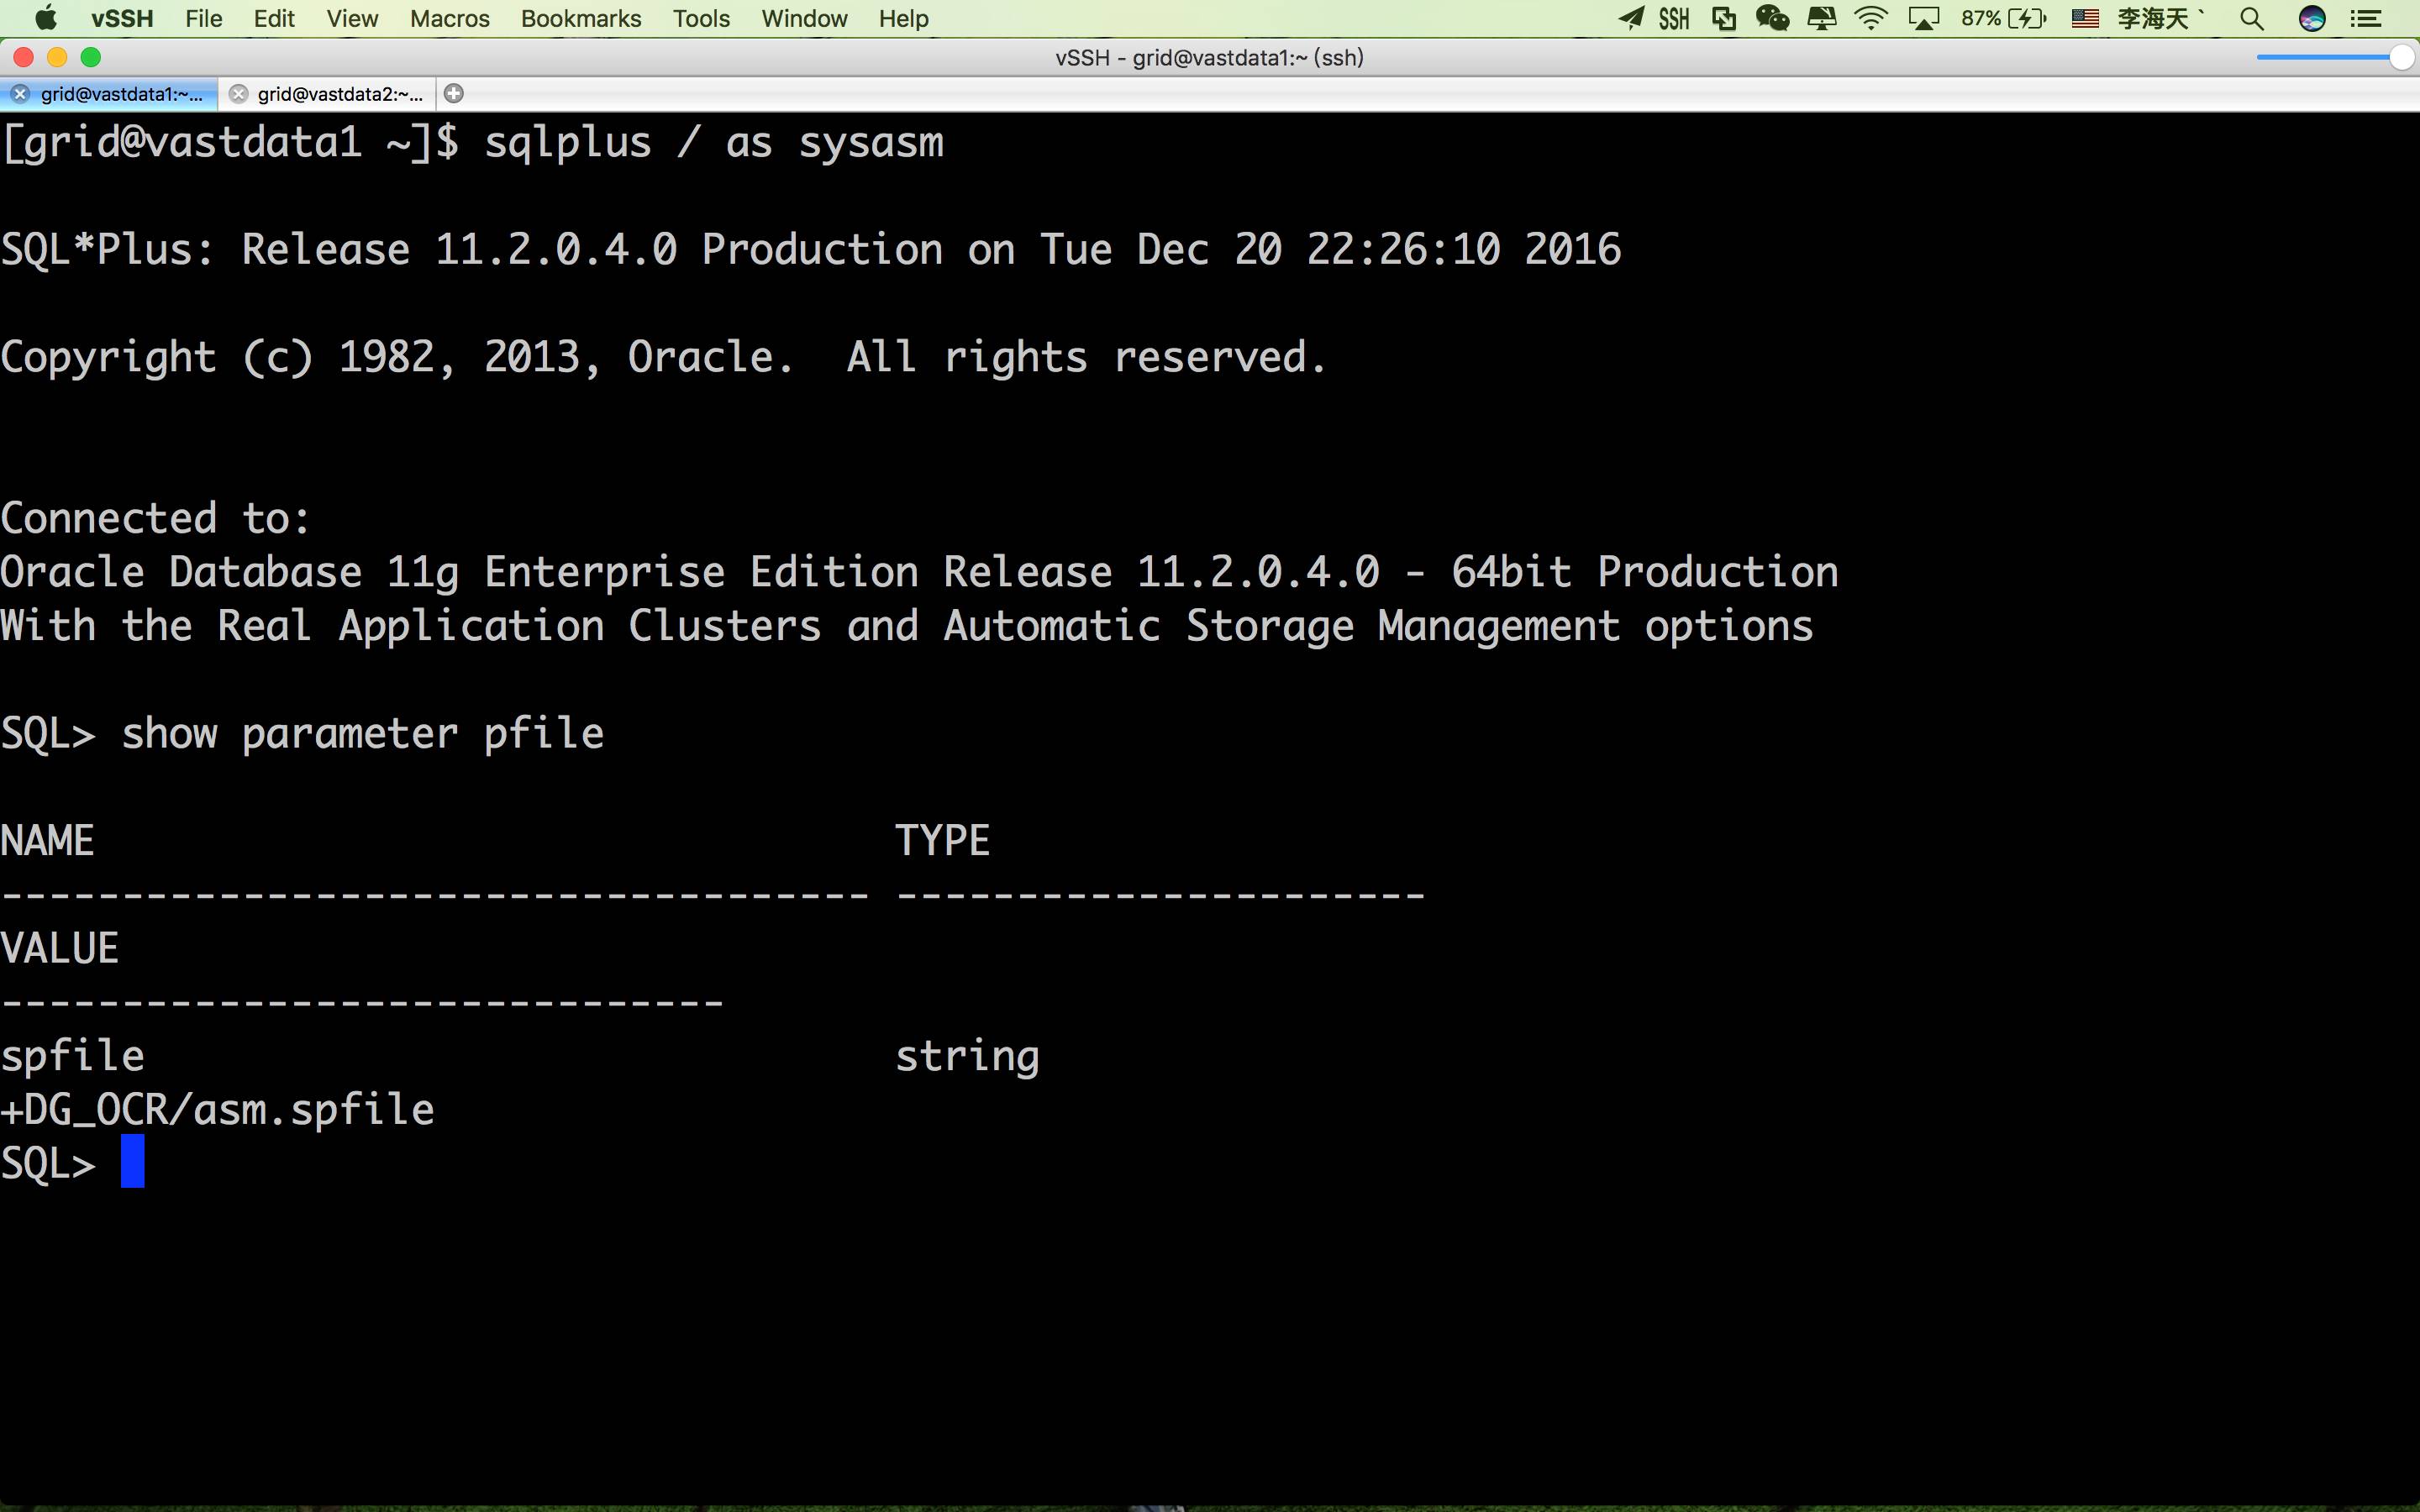Click the paper plane menu bar icon

click(1631, 18)
